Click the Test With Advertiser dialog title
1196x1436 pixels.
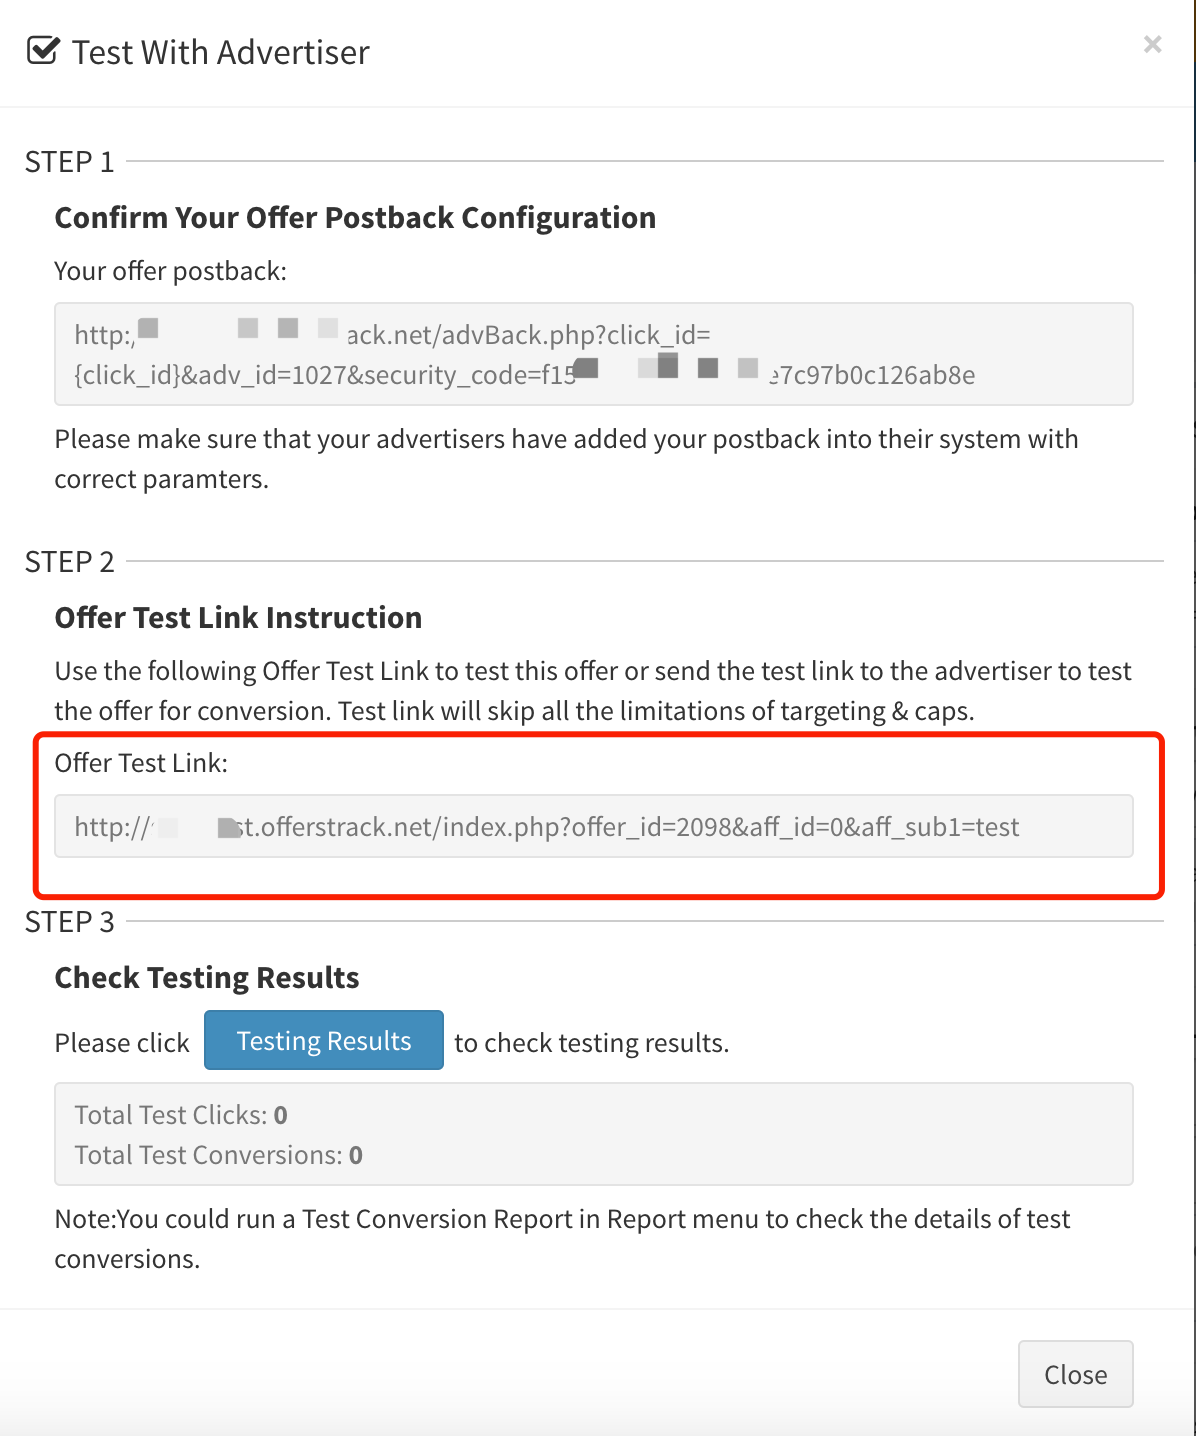221,52
